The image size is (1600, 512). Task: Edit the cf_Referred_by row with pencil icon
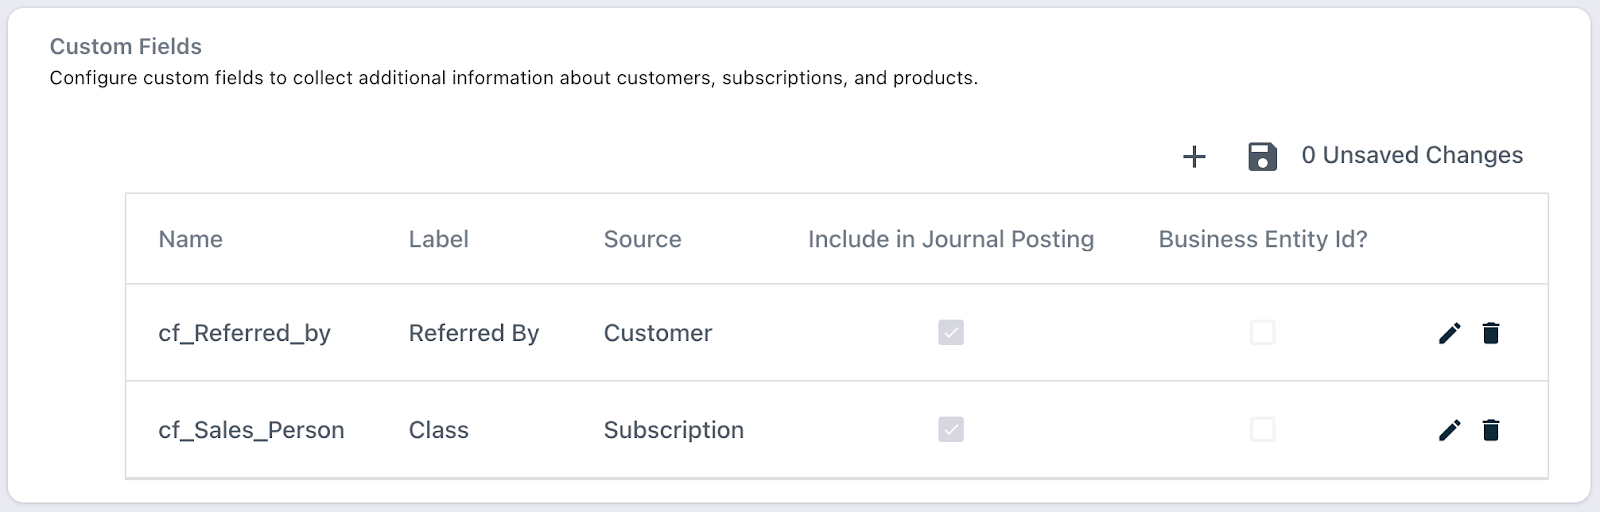coord(1449,333)
